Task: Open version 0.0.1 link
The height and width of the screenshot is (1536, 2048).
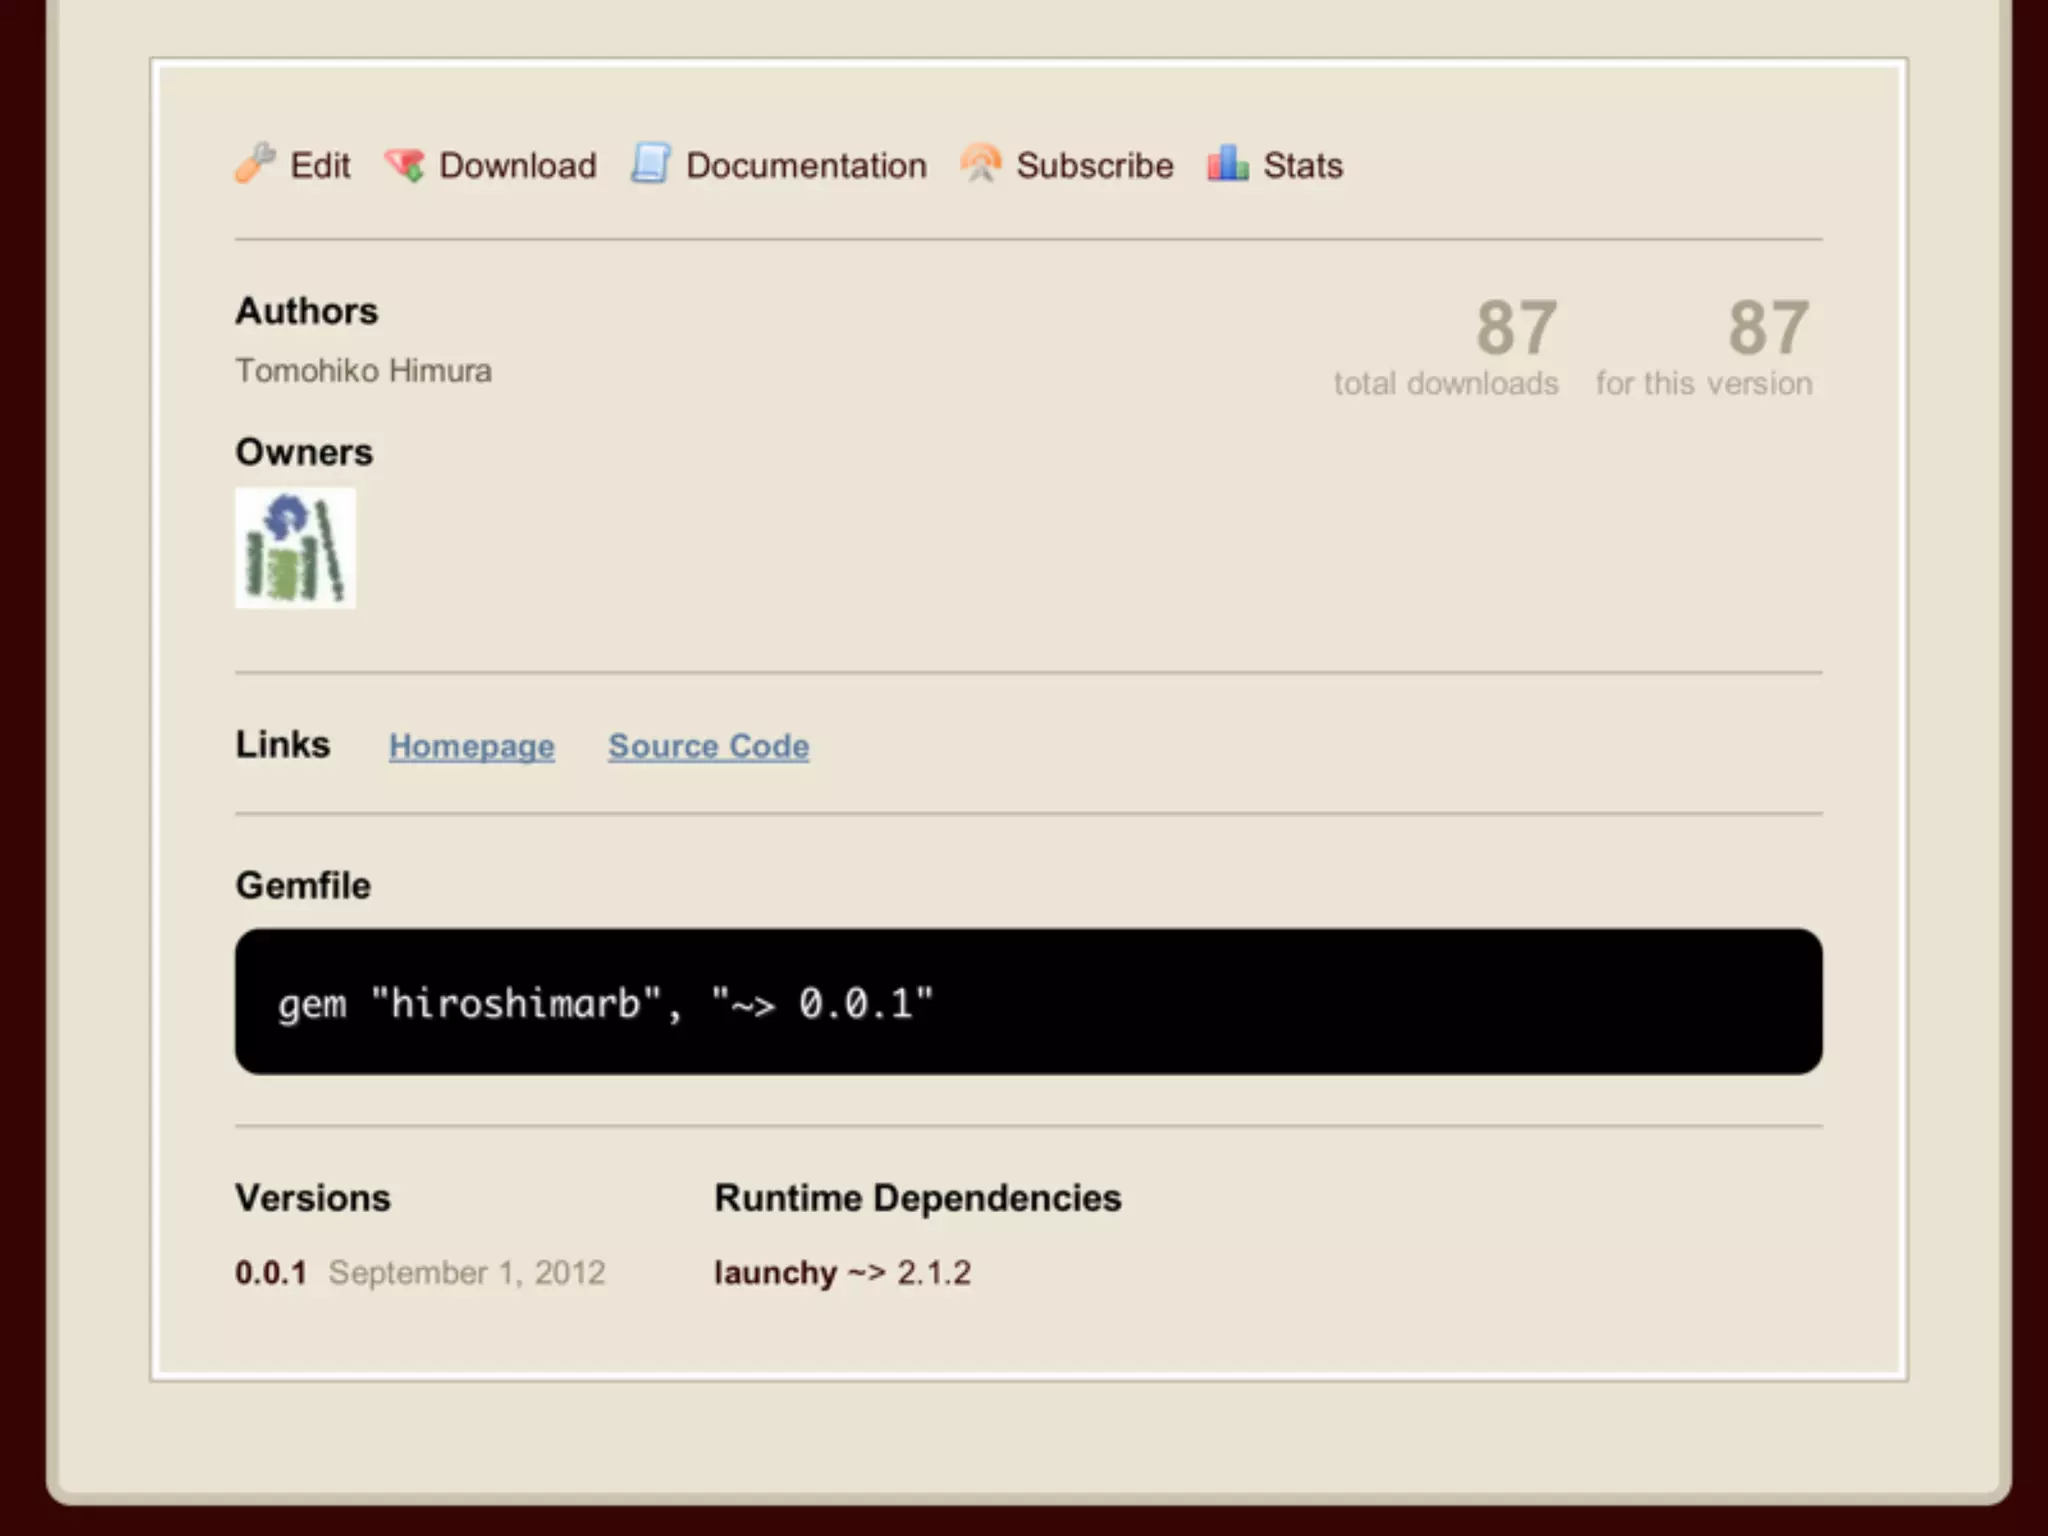Action: (x=271, y=1273)
